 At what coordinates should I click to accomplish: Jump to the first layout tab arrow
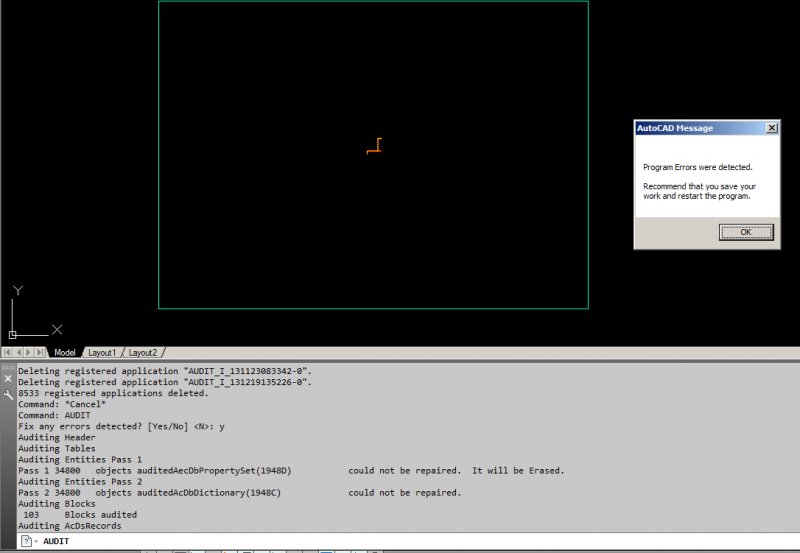7,352
